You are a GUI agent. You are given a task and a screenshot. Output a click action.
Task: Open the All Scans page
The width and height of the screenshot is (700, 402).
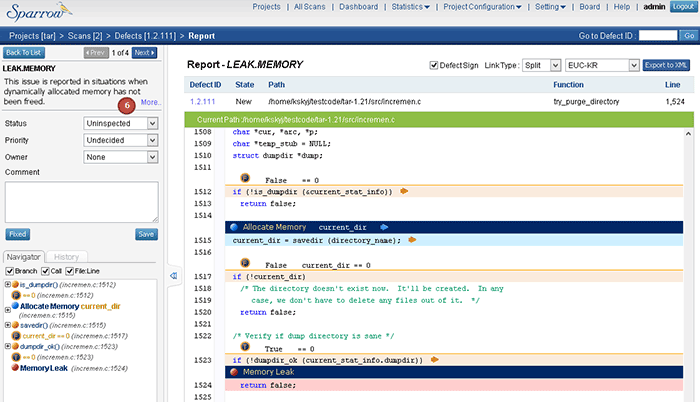[x=309, y=7]
